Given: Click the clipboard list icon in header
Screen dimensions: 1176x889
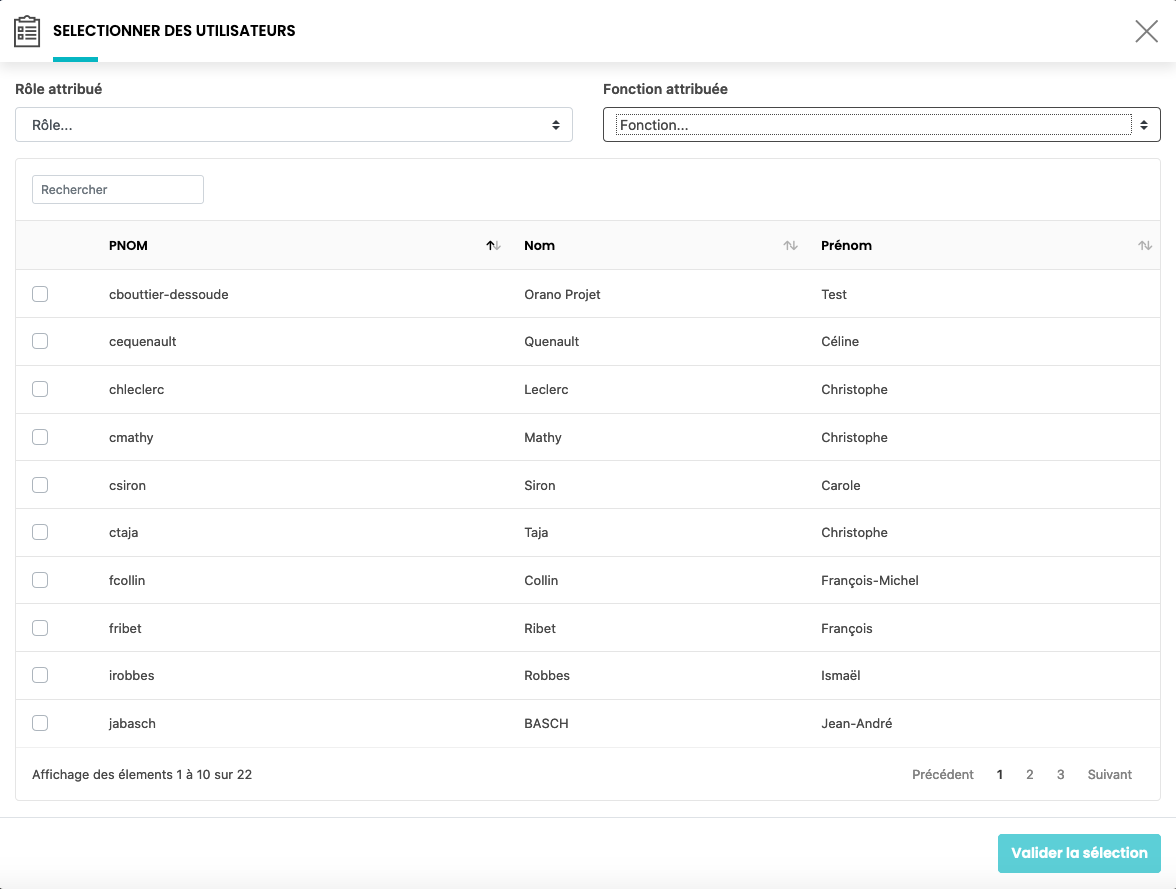Looking at the screenshot, I should pos(27,31).
